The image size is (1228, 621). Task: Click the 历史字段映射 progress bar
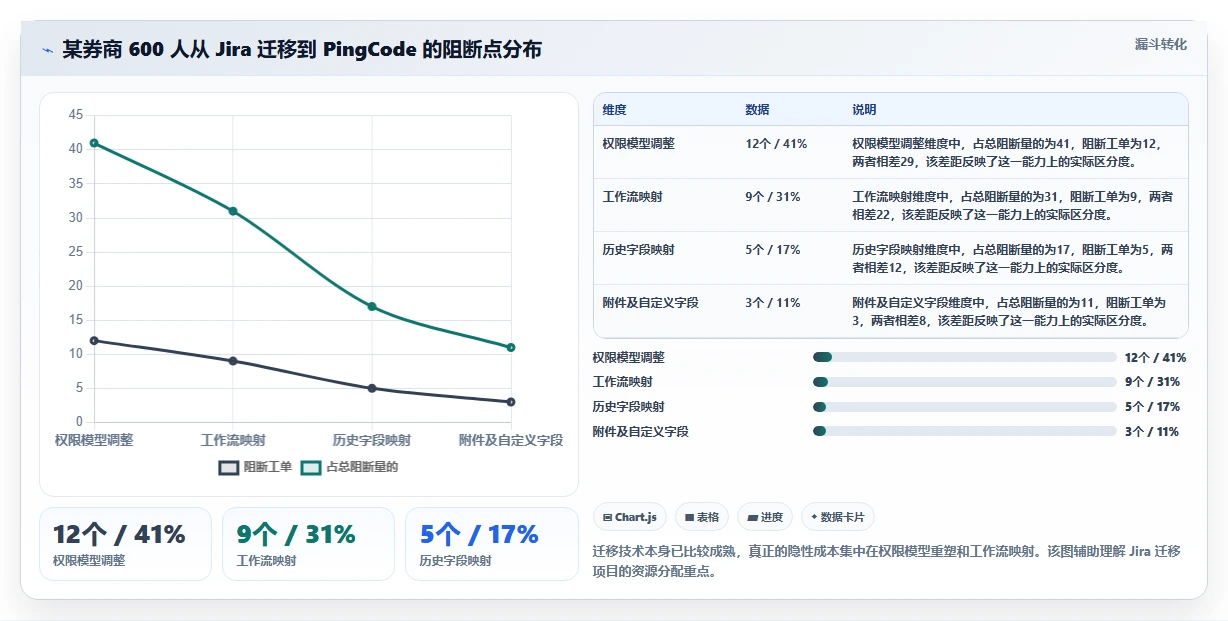(965, 407)
